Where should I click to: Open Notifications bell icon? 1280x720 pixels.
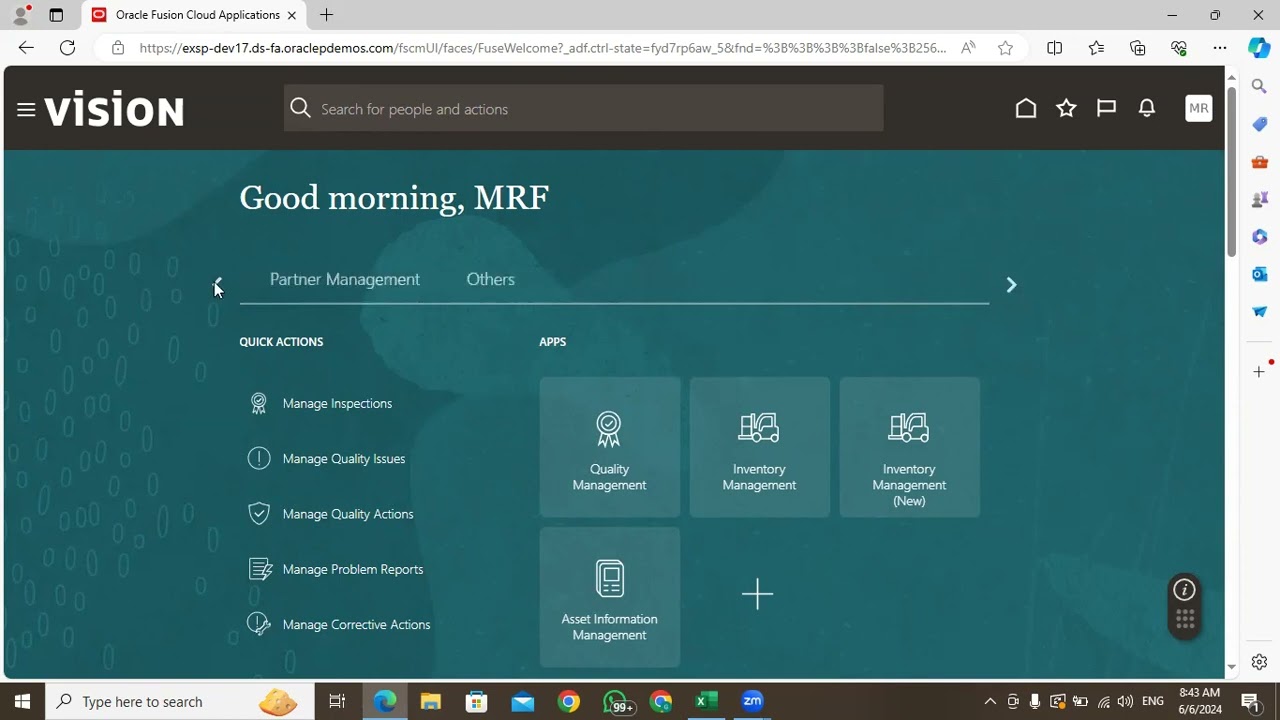pyautogui.click(x=1147, y=109)
